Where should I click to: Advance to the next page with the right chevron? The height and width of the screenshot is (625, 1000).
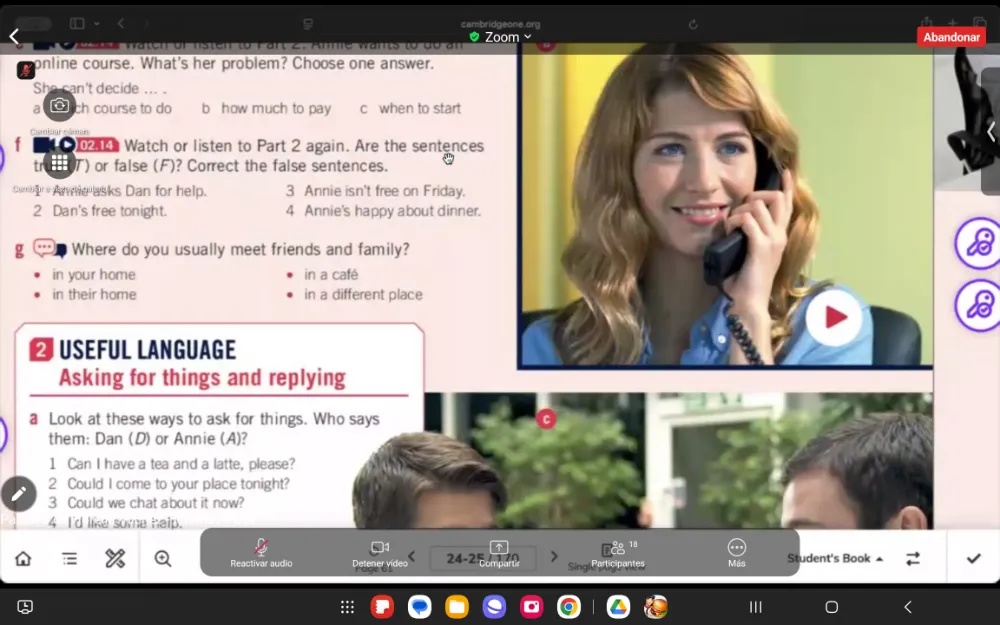(x=555, y=558)
